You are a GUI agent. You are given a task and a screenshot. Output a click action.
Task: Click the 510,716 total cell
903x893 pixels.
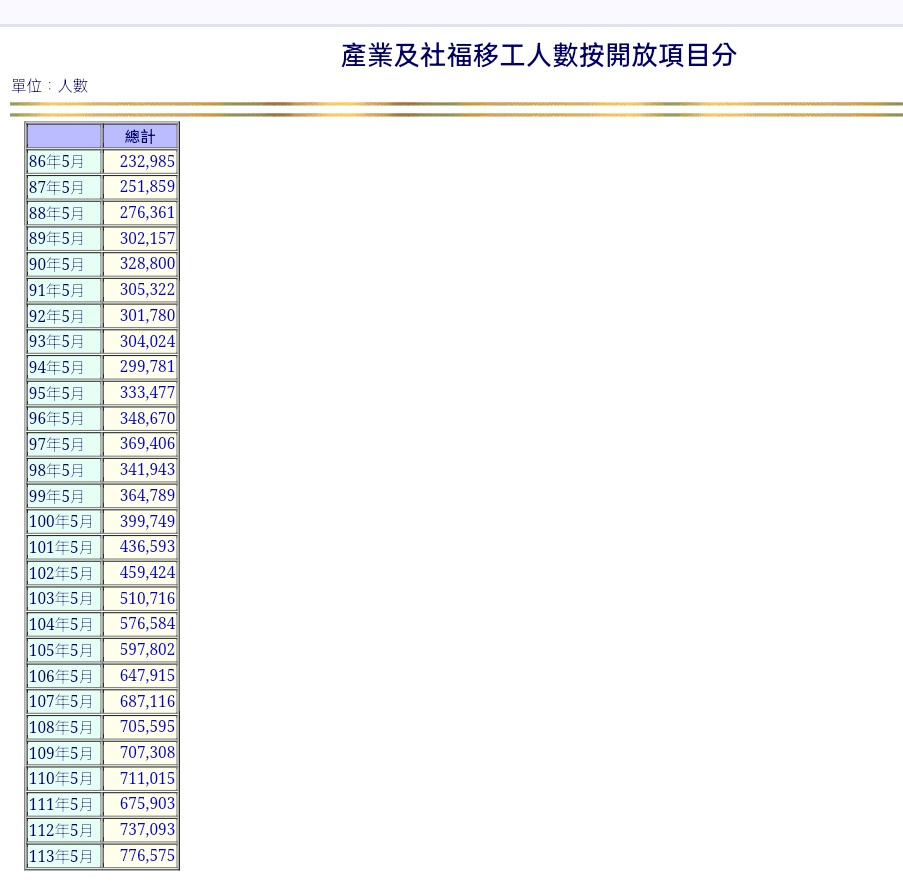coord(146,598)
